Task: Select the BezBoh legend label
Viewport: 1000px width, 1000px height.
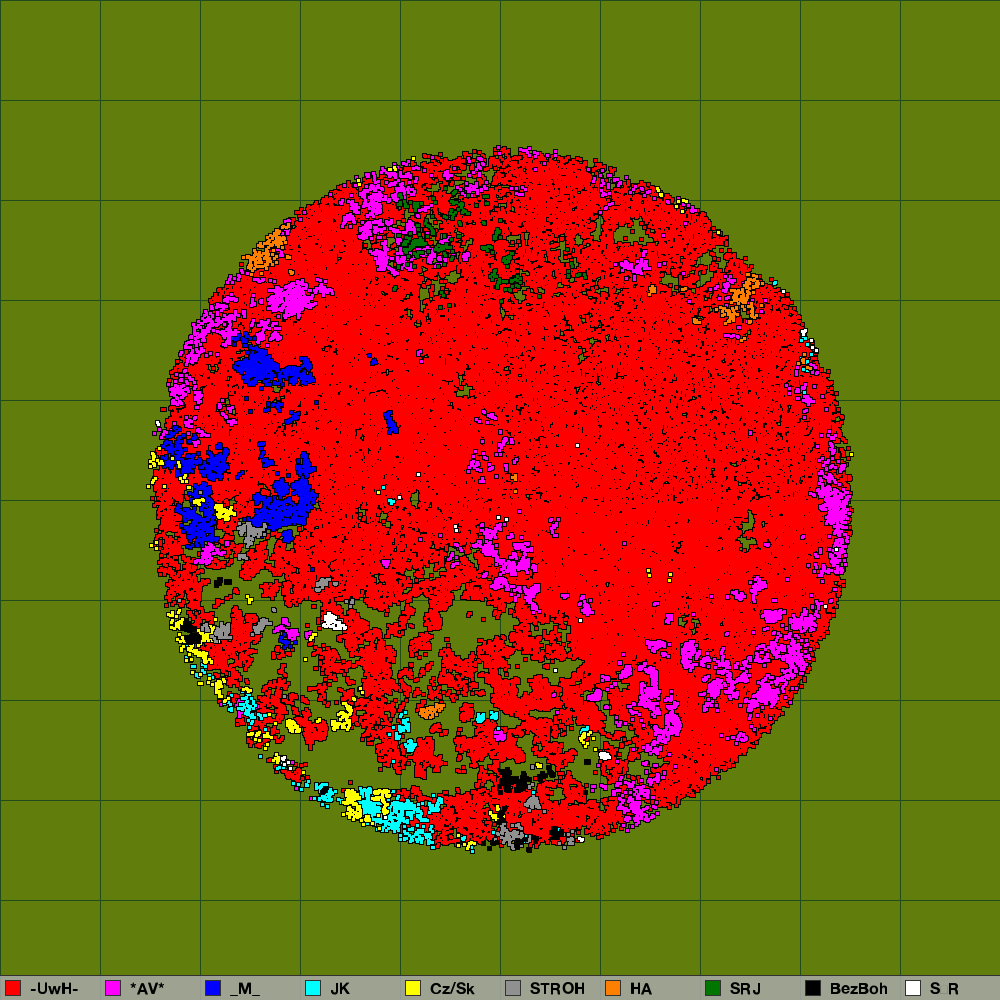Action: [x=859, y=989]
